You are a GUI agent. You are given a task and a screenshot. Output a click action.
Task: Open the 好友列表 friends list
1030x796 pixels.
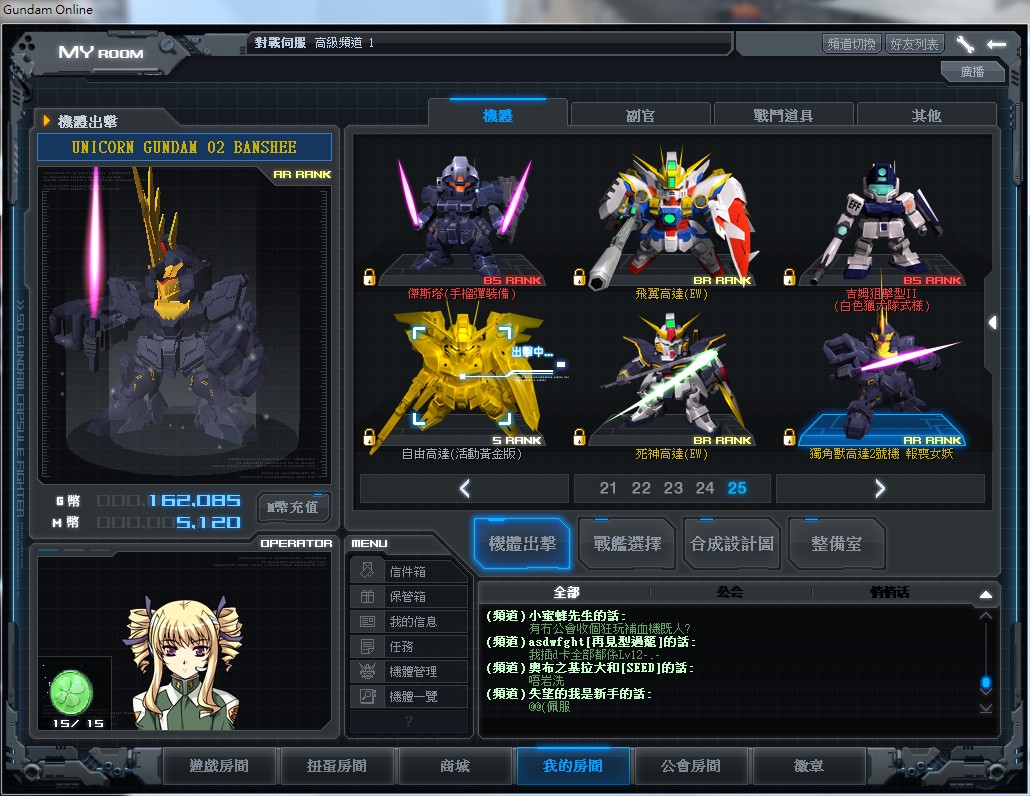[914, 44]
